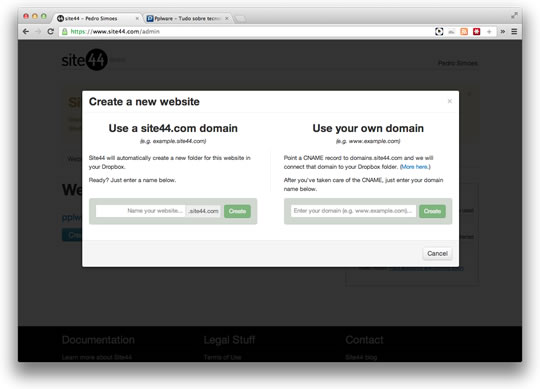
Task: Reload the page with refresh icon
Action: (x=50, y=31)
